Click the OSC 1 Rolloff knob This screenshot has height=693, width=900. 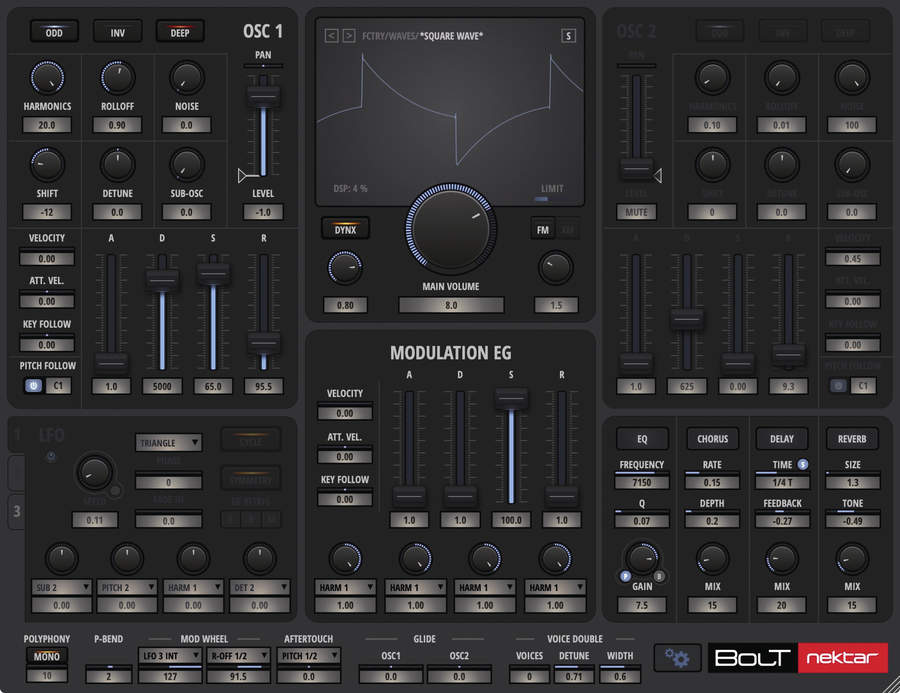pos(117,78)
